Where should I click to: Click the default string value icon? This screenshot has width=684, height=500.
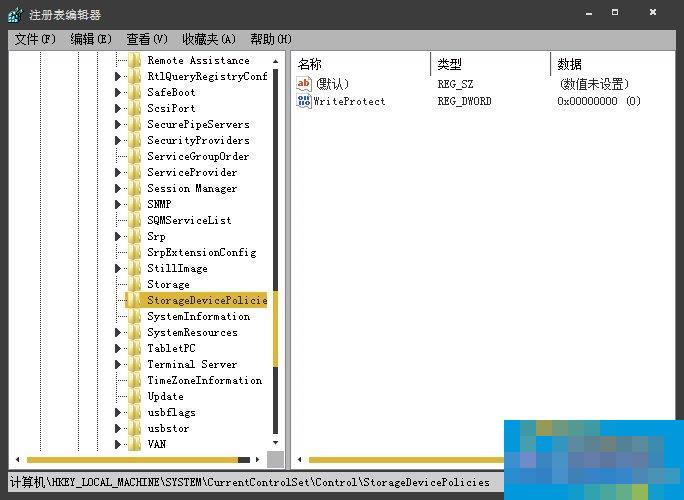[304, 84]
